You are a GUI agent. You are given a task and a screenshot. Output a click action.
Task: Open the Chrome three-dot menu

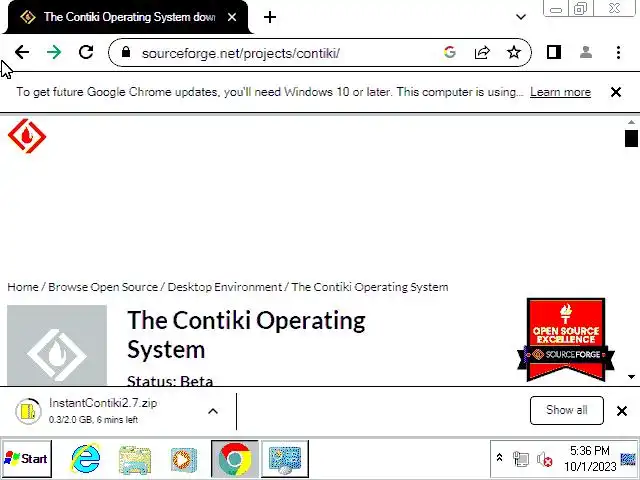click(618, 52)
